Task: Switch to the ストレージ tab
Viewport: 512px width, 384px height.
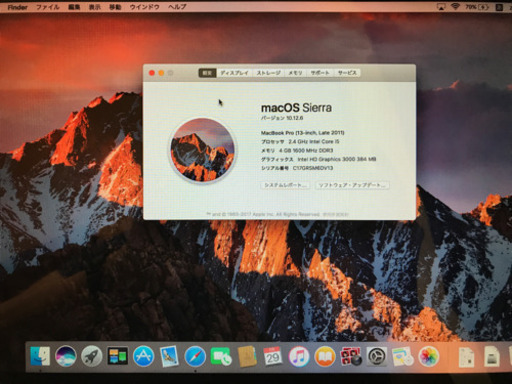Action: point(269,73)
